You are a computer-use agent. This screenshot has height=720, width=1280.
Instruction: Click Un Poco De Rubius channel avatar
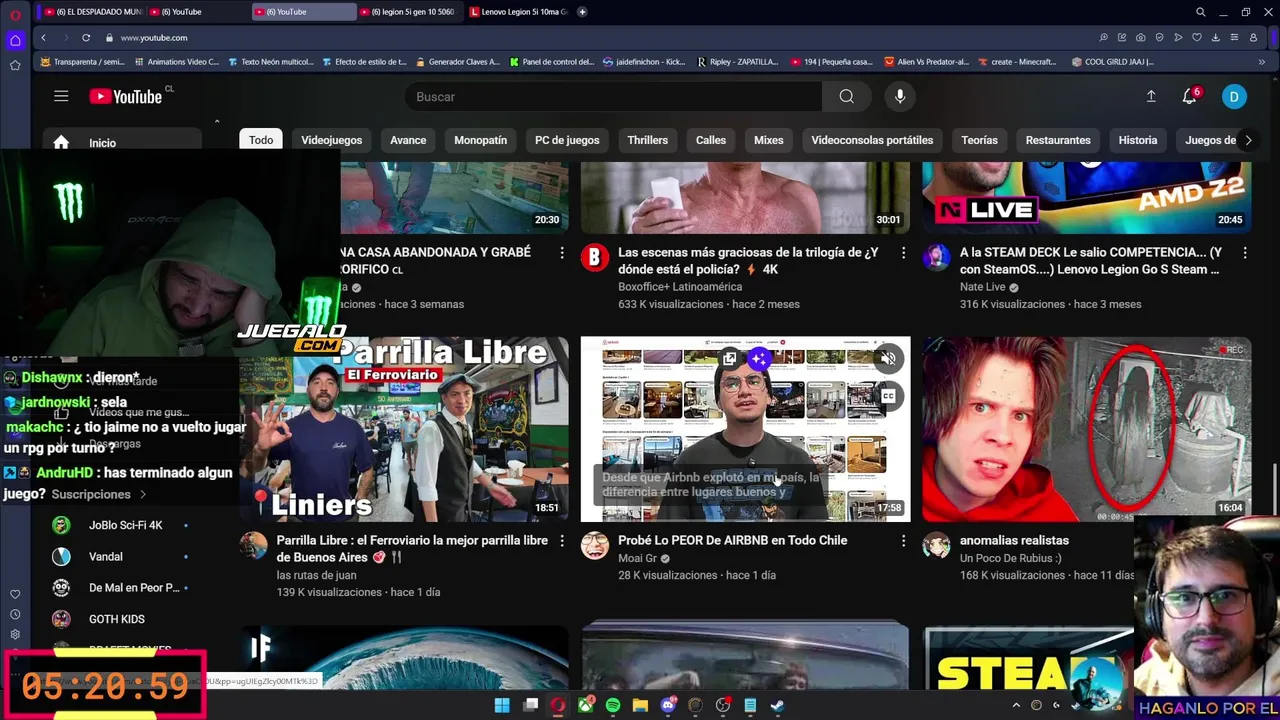[936, 546]
